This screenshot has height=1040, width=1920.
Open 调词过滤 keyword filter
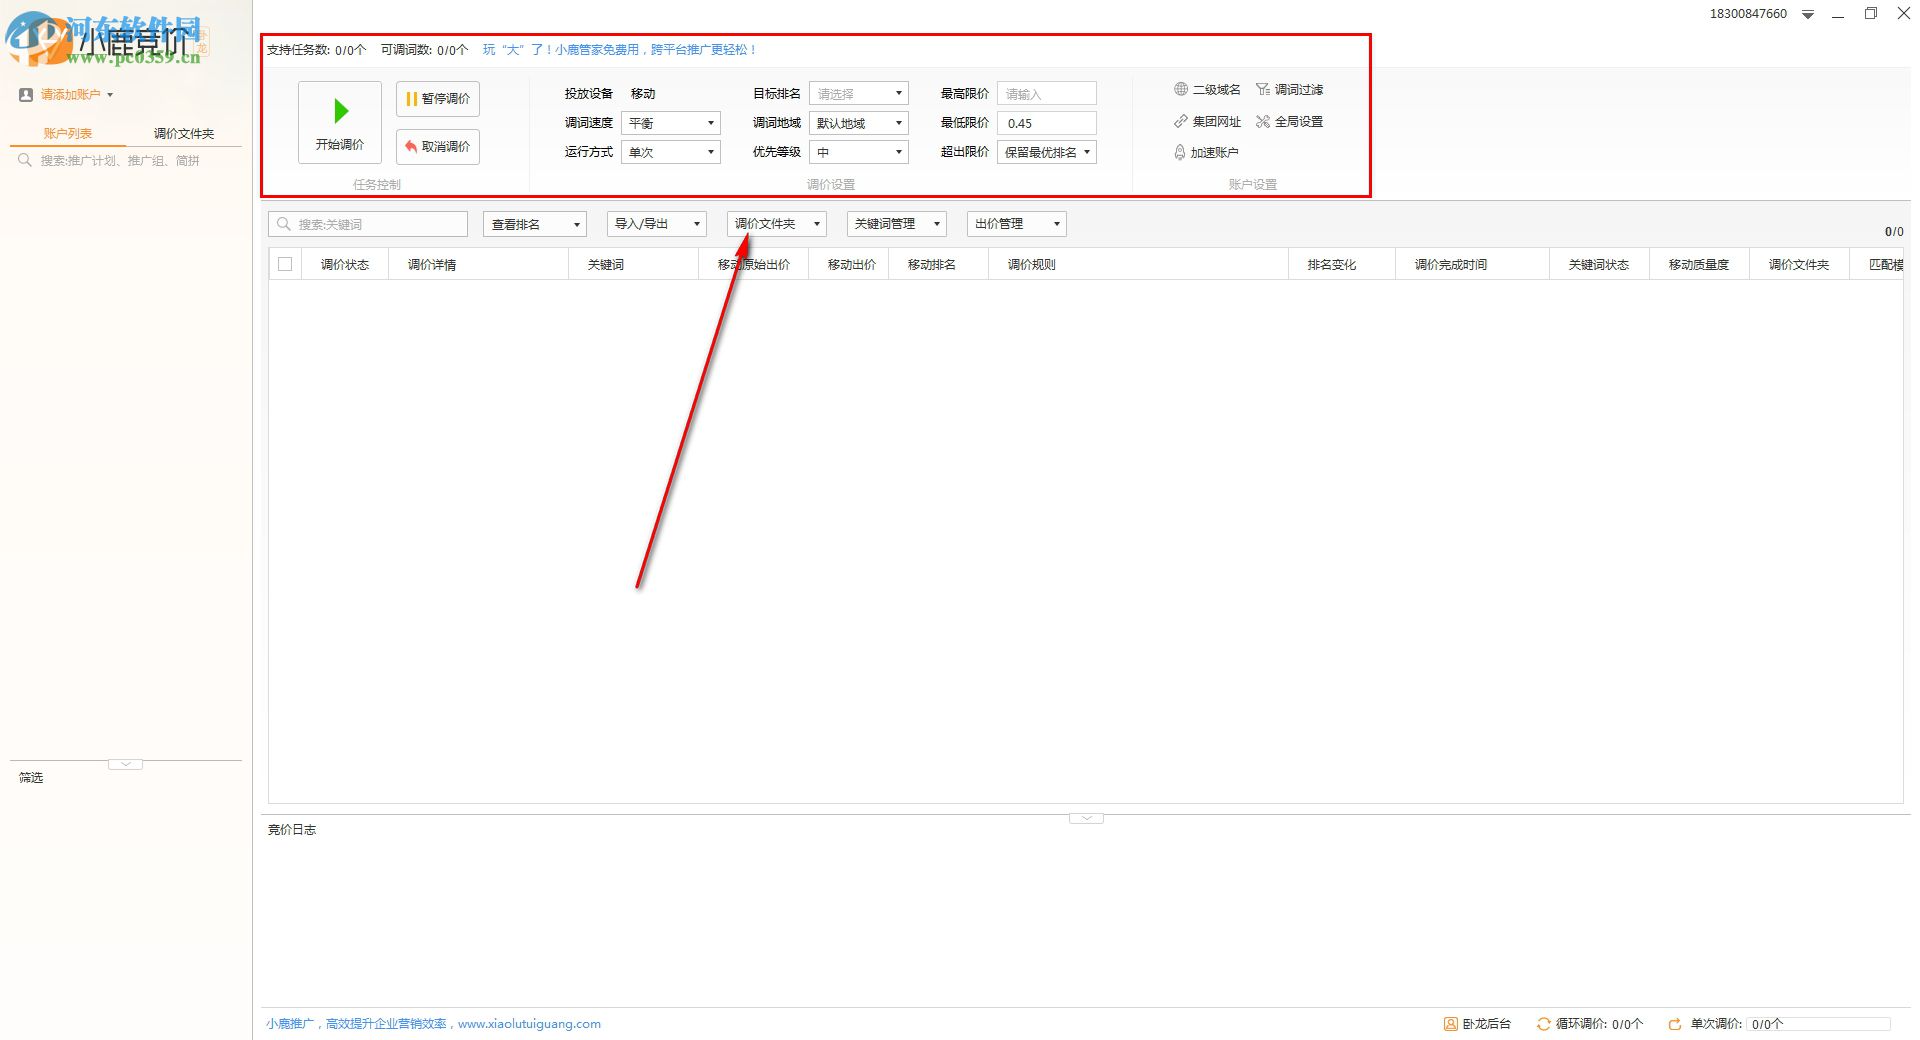(x=1289, y=90)
